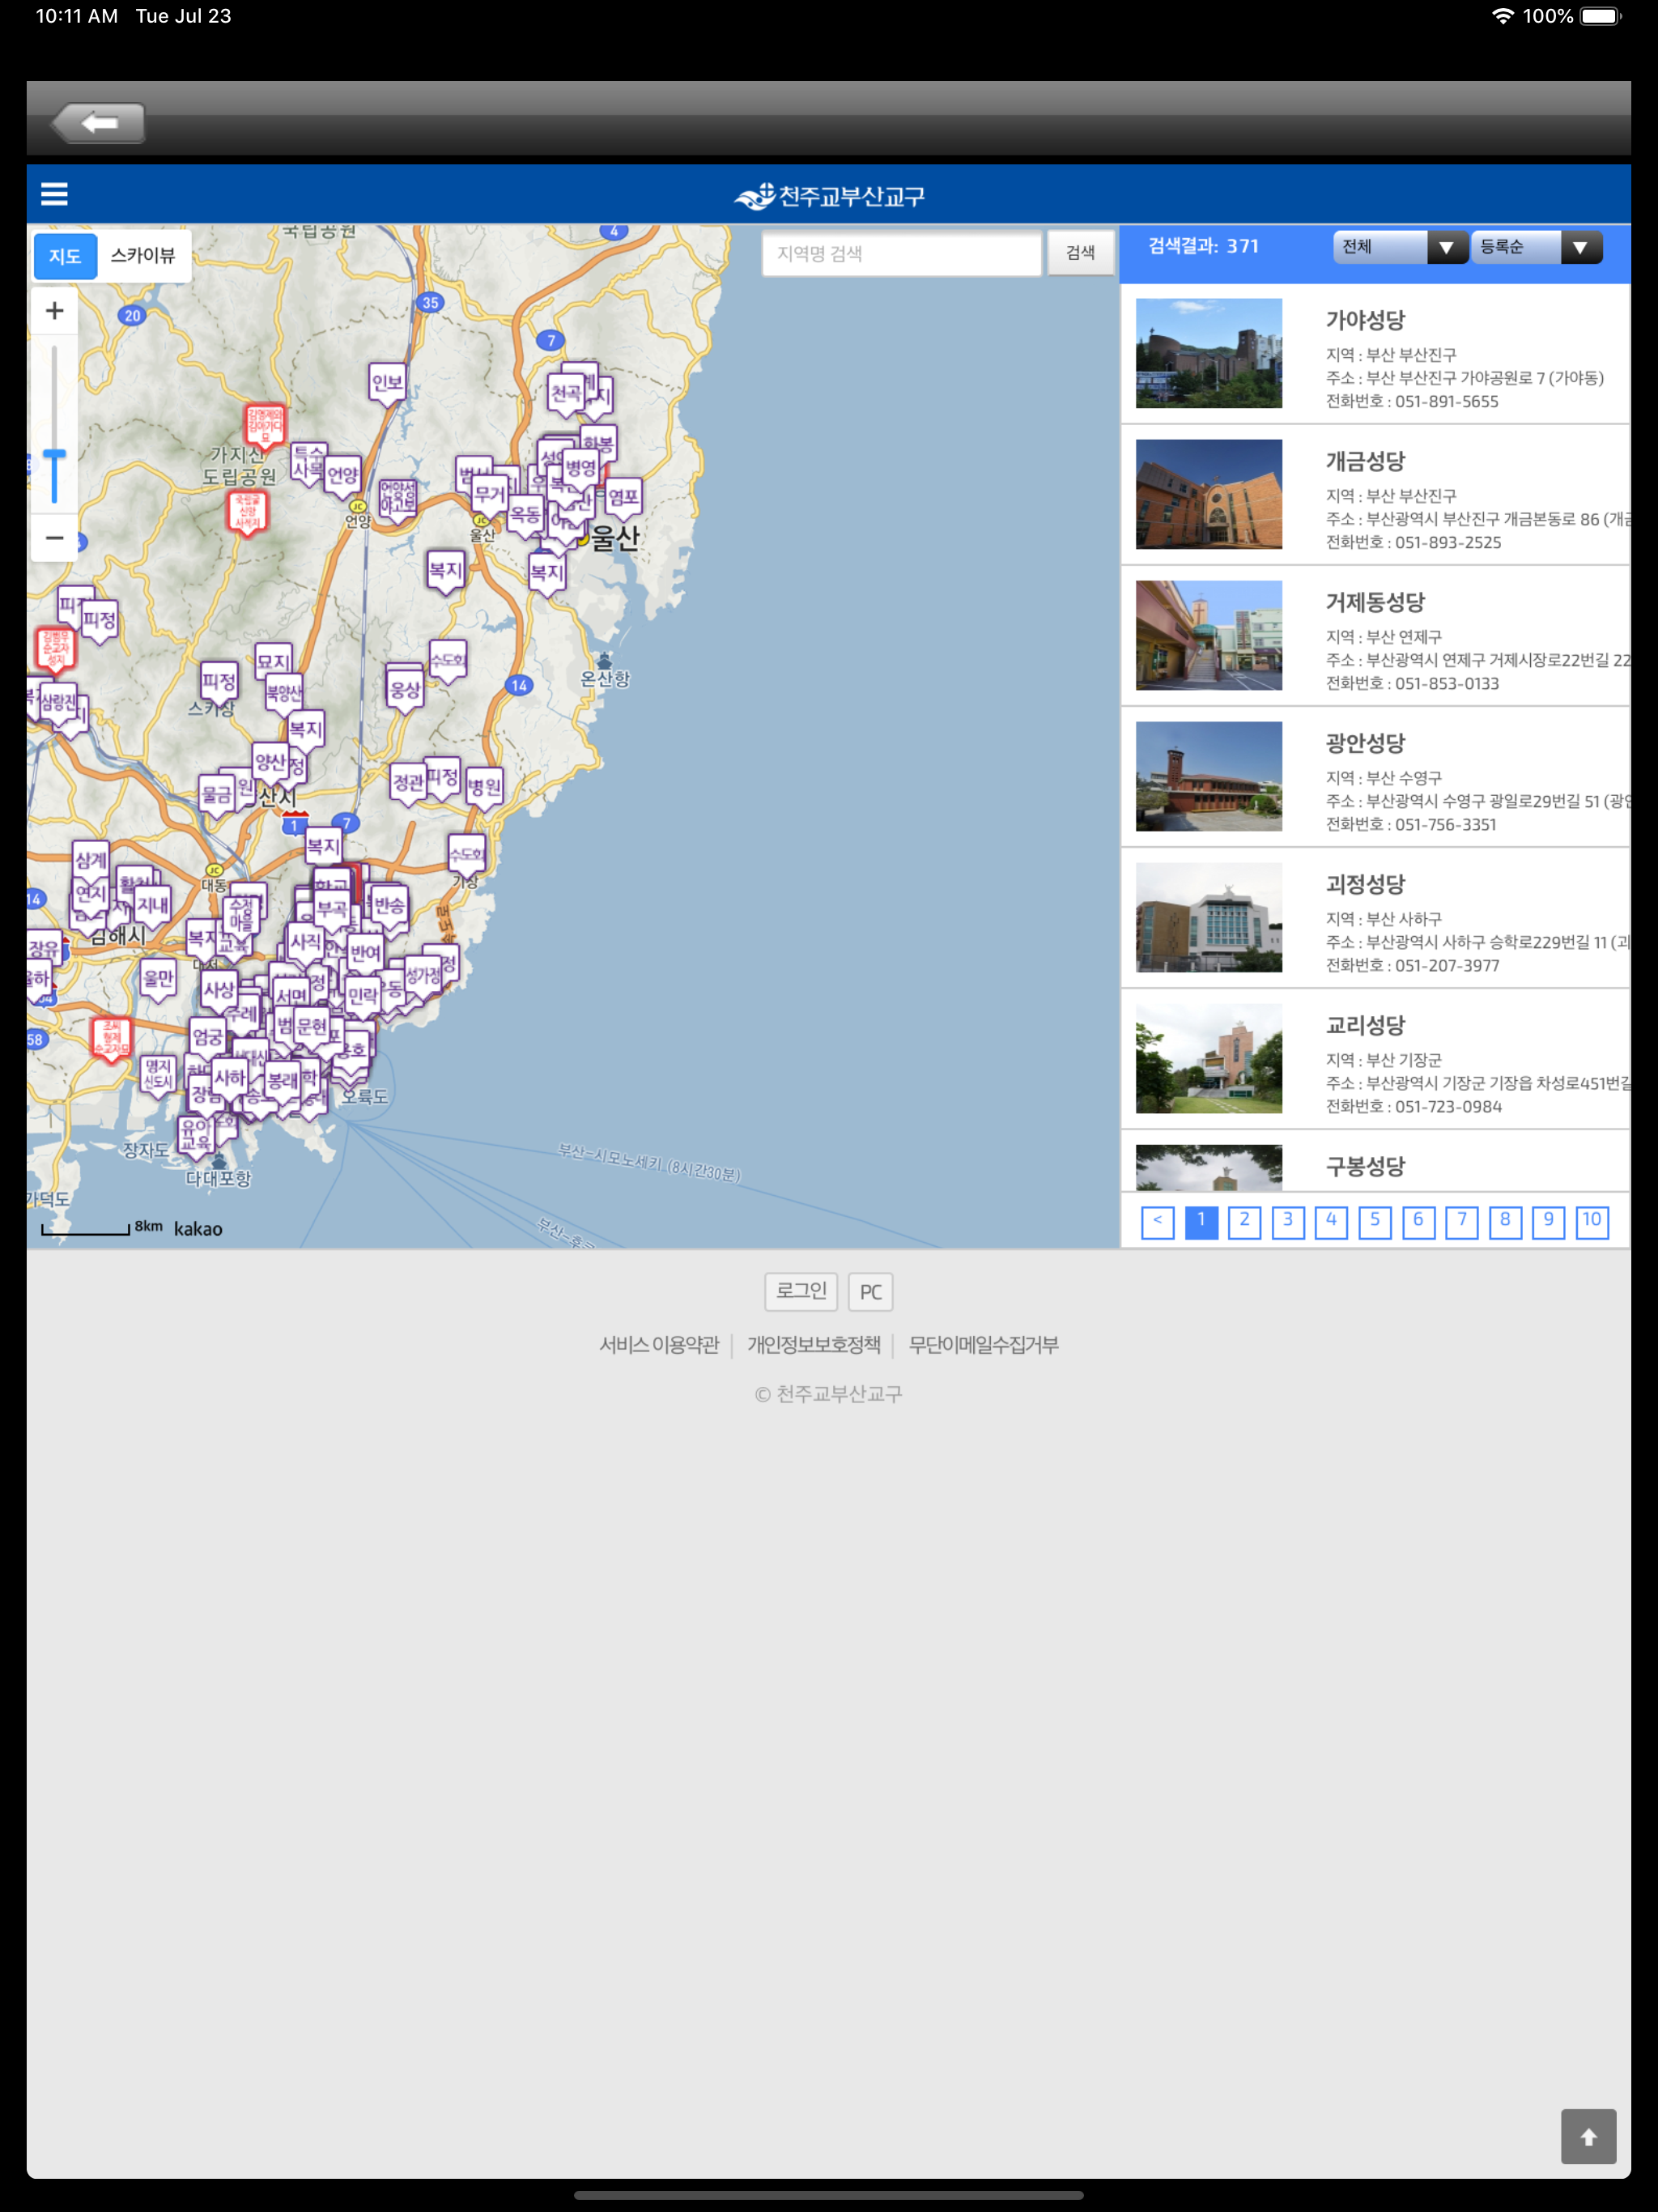Click the 천주교부산교구 header logo
The height and width of the screenshot is (2212, 1658).
(x=829, y=196)
